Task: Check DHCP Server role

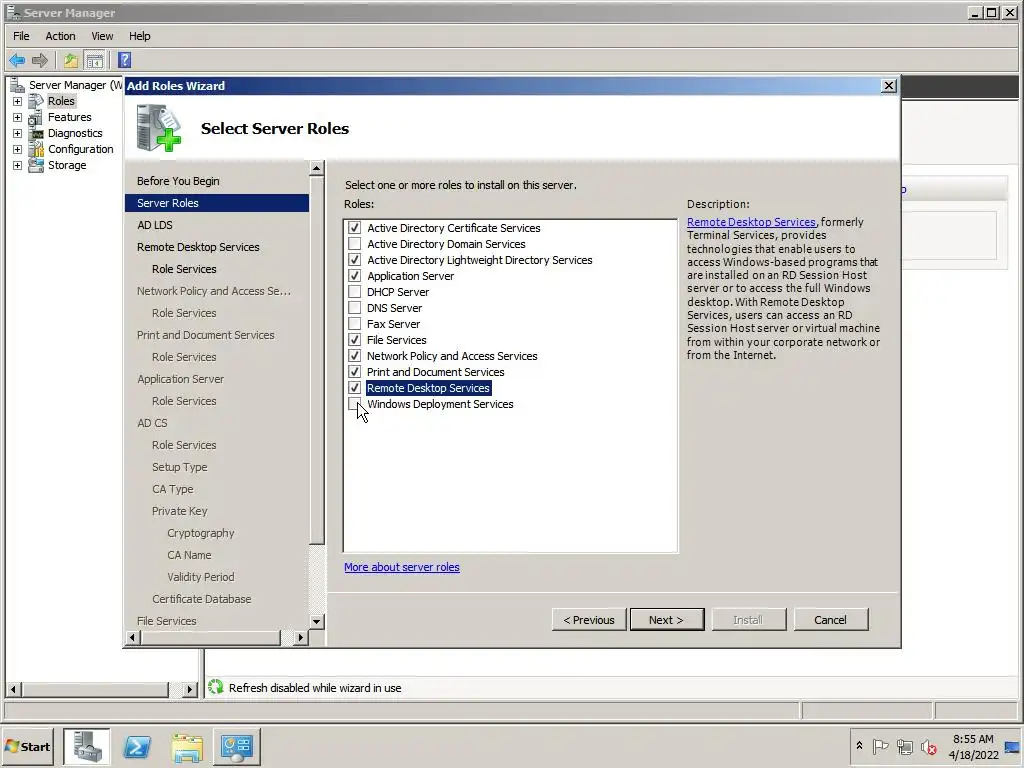Action: 355,292
